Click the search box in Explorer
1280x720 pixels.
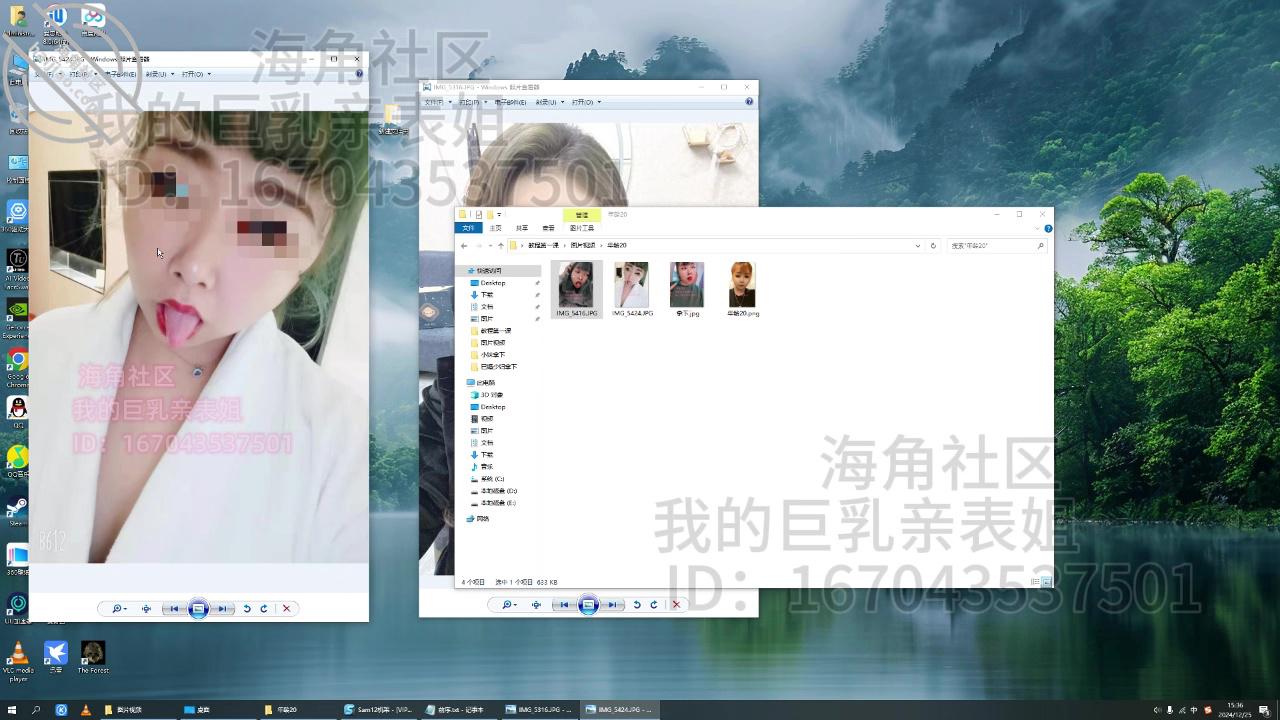pyautogui.click(x=995, y=245)
